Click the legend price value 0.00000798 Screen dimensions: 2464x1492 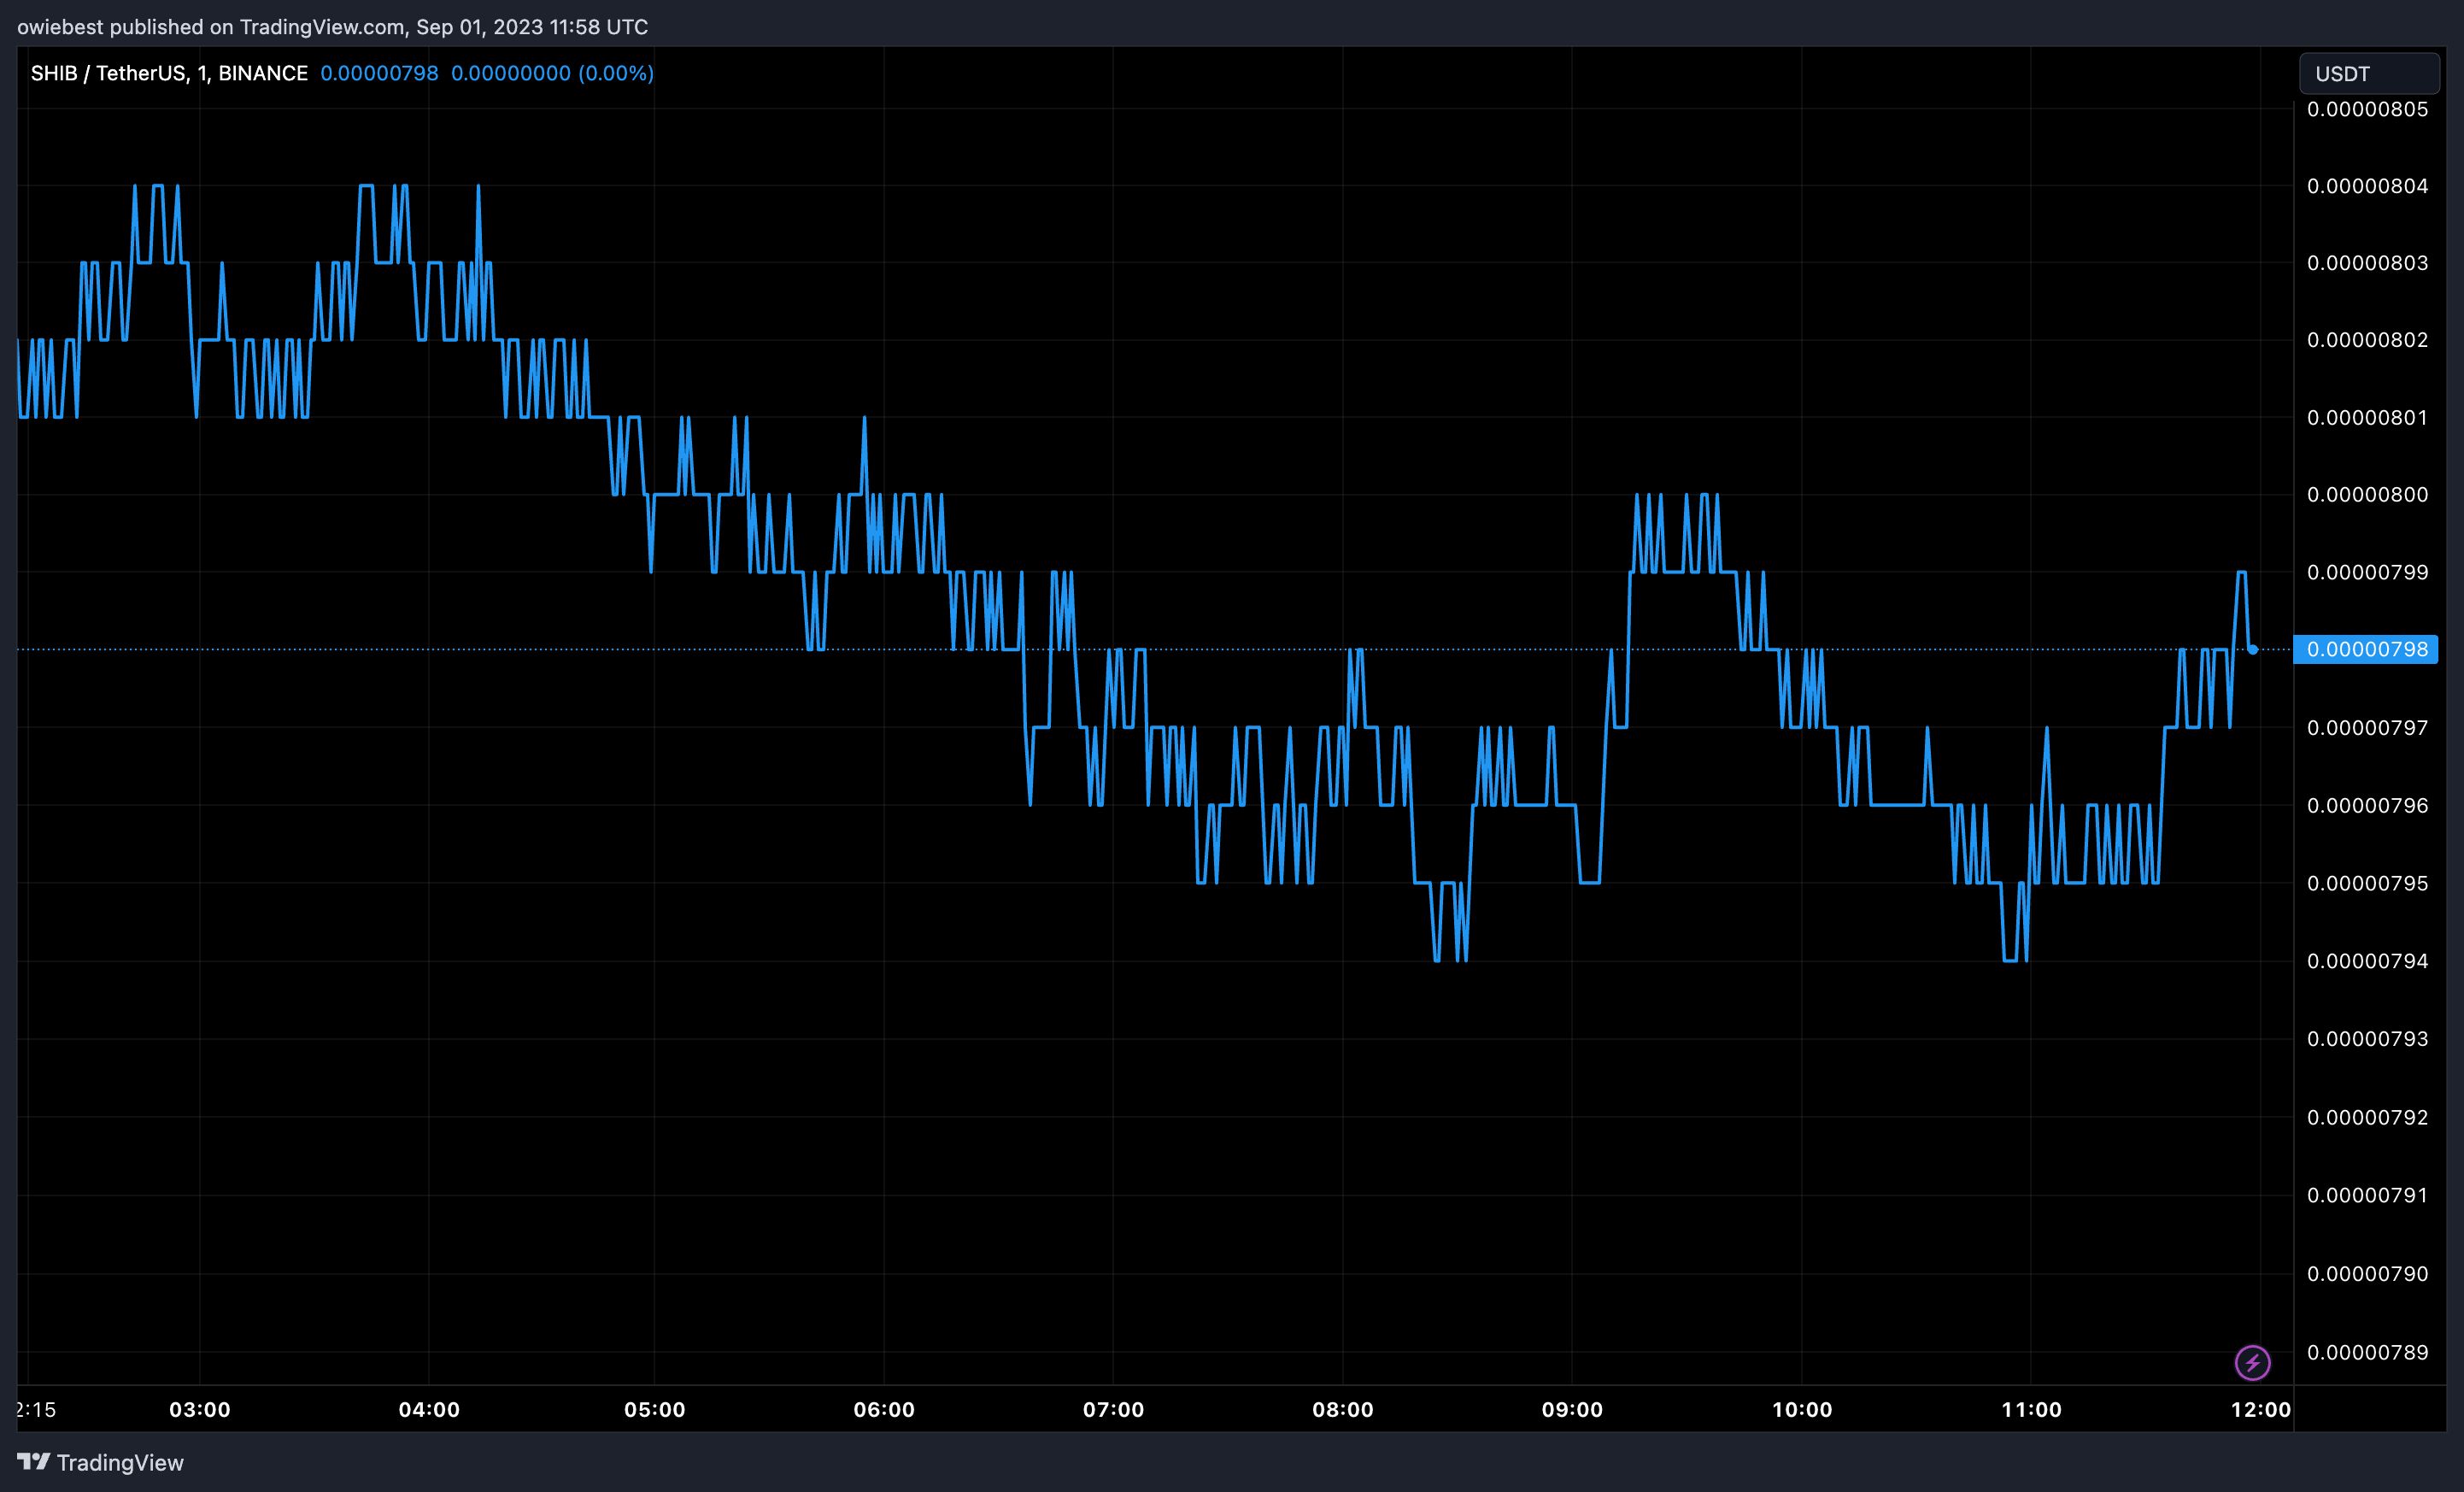click(379, 73)
